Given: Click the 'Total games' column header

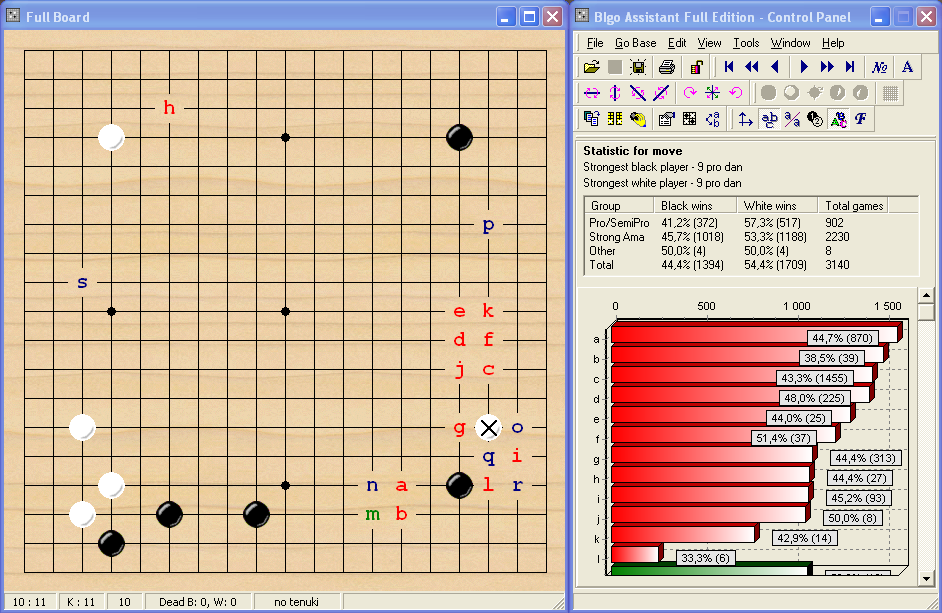Looking at the screenshot, I should coord(853,206).
